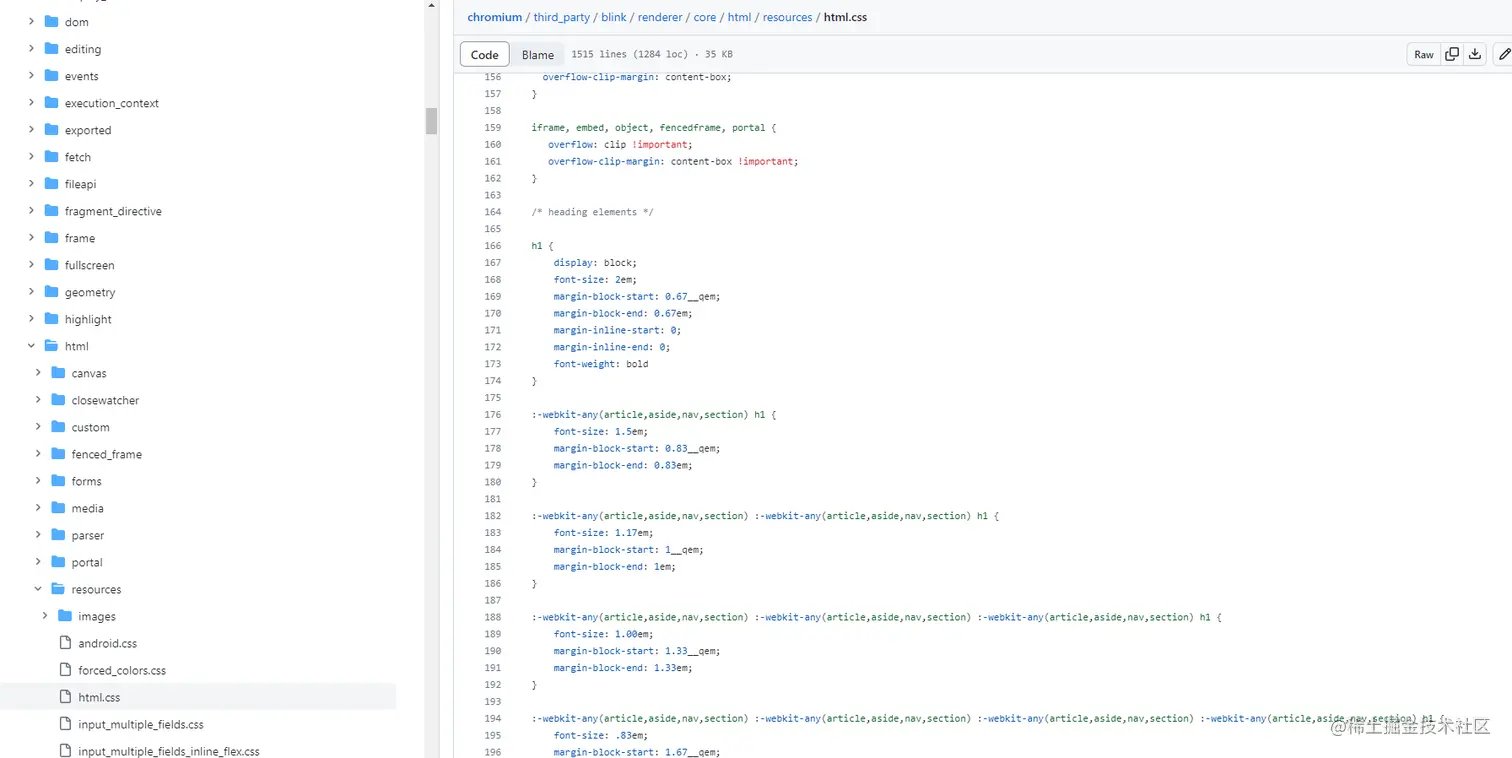The width and height of the screenshot is (1512, 758).
Task: Click the pencil edit file icon
Action: (1503, 54)
